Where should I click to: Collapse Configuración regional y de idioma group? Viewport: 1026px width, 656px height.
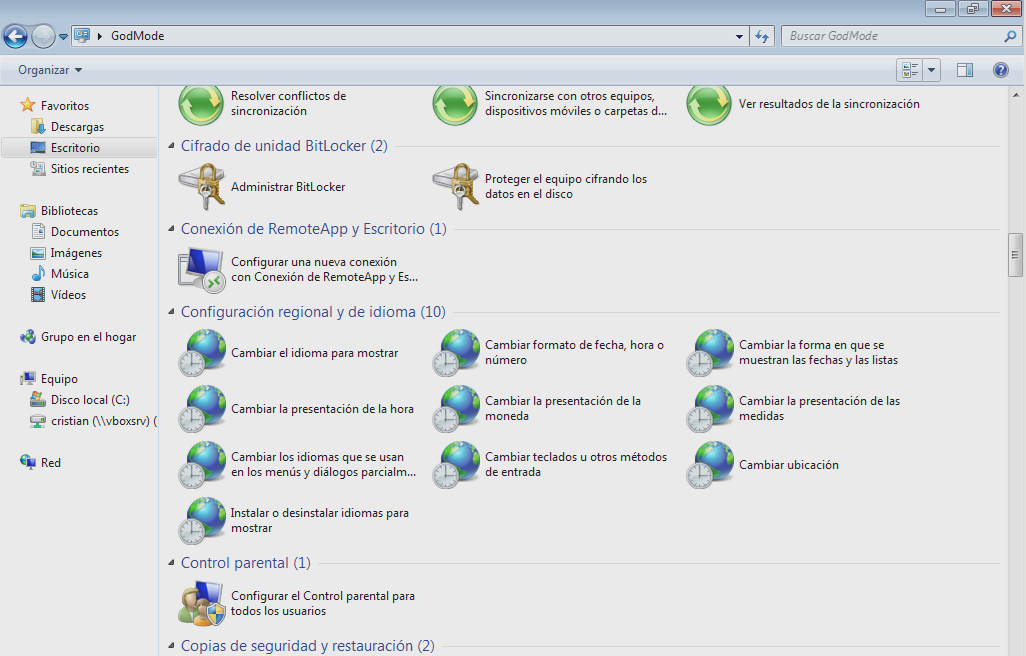coord(171,312)
